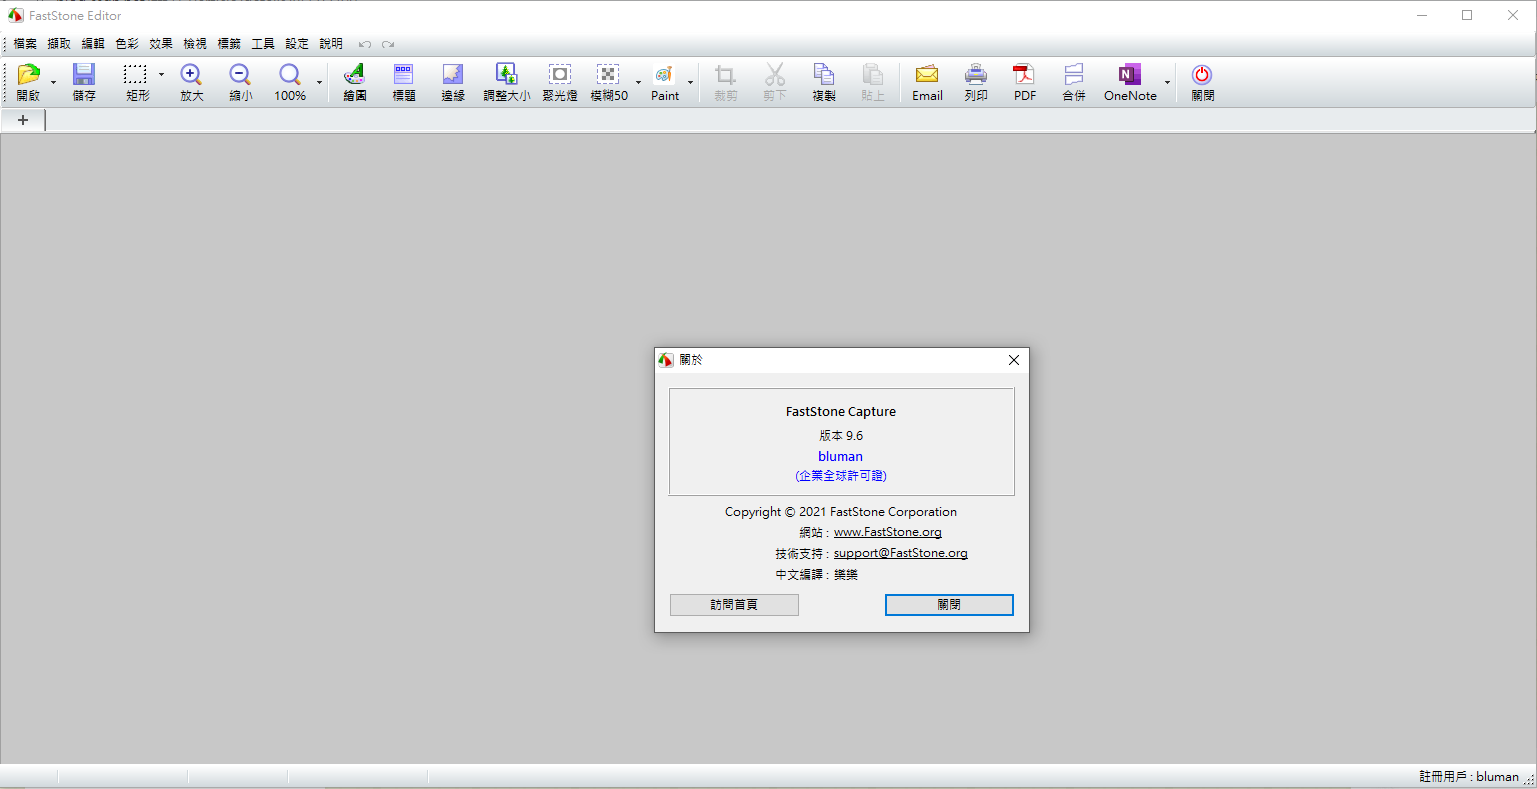Expand the dropdown arrow next to Paint
1537x789 pixels.
(x=690, y=83)
